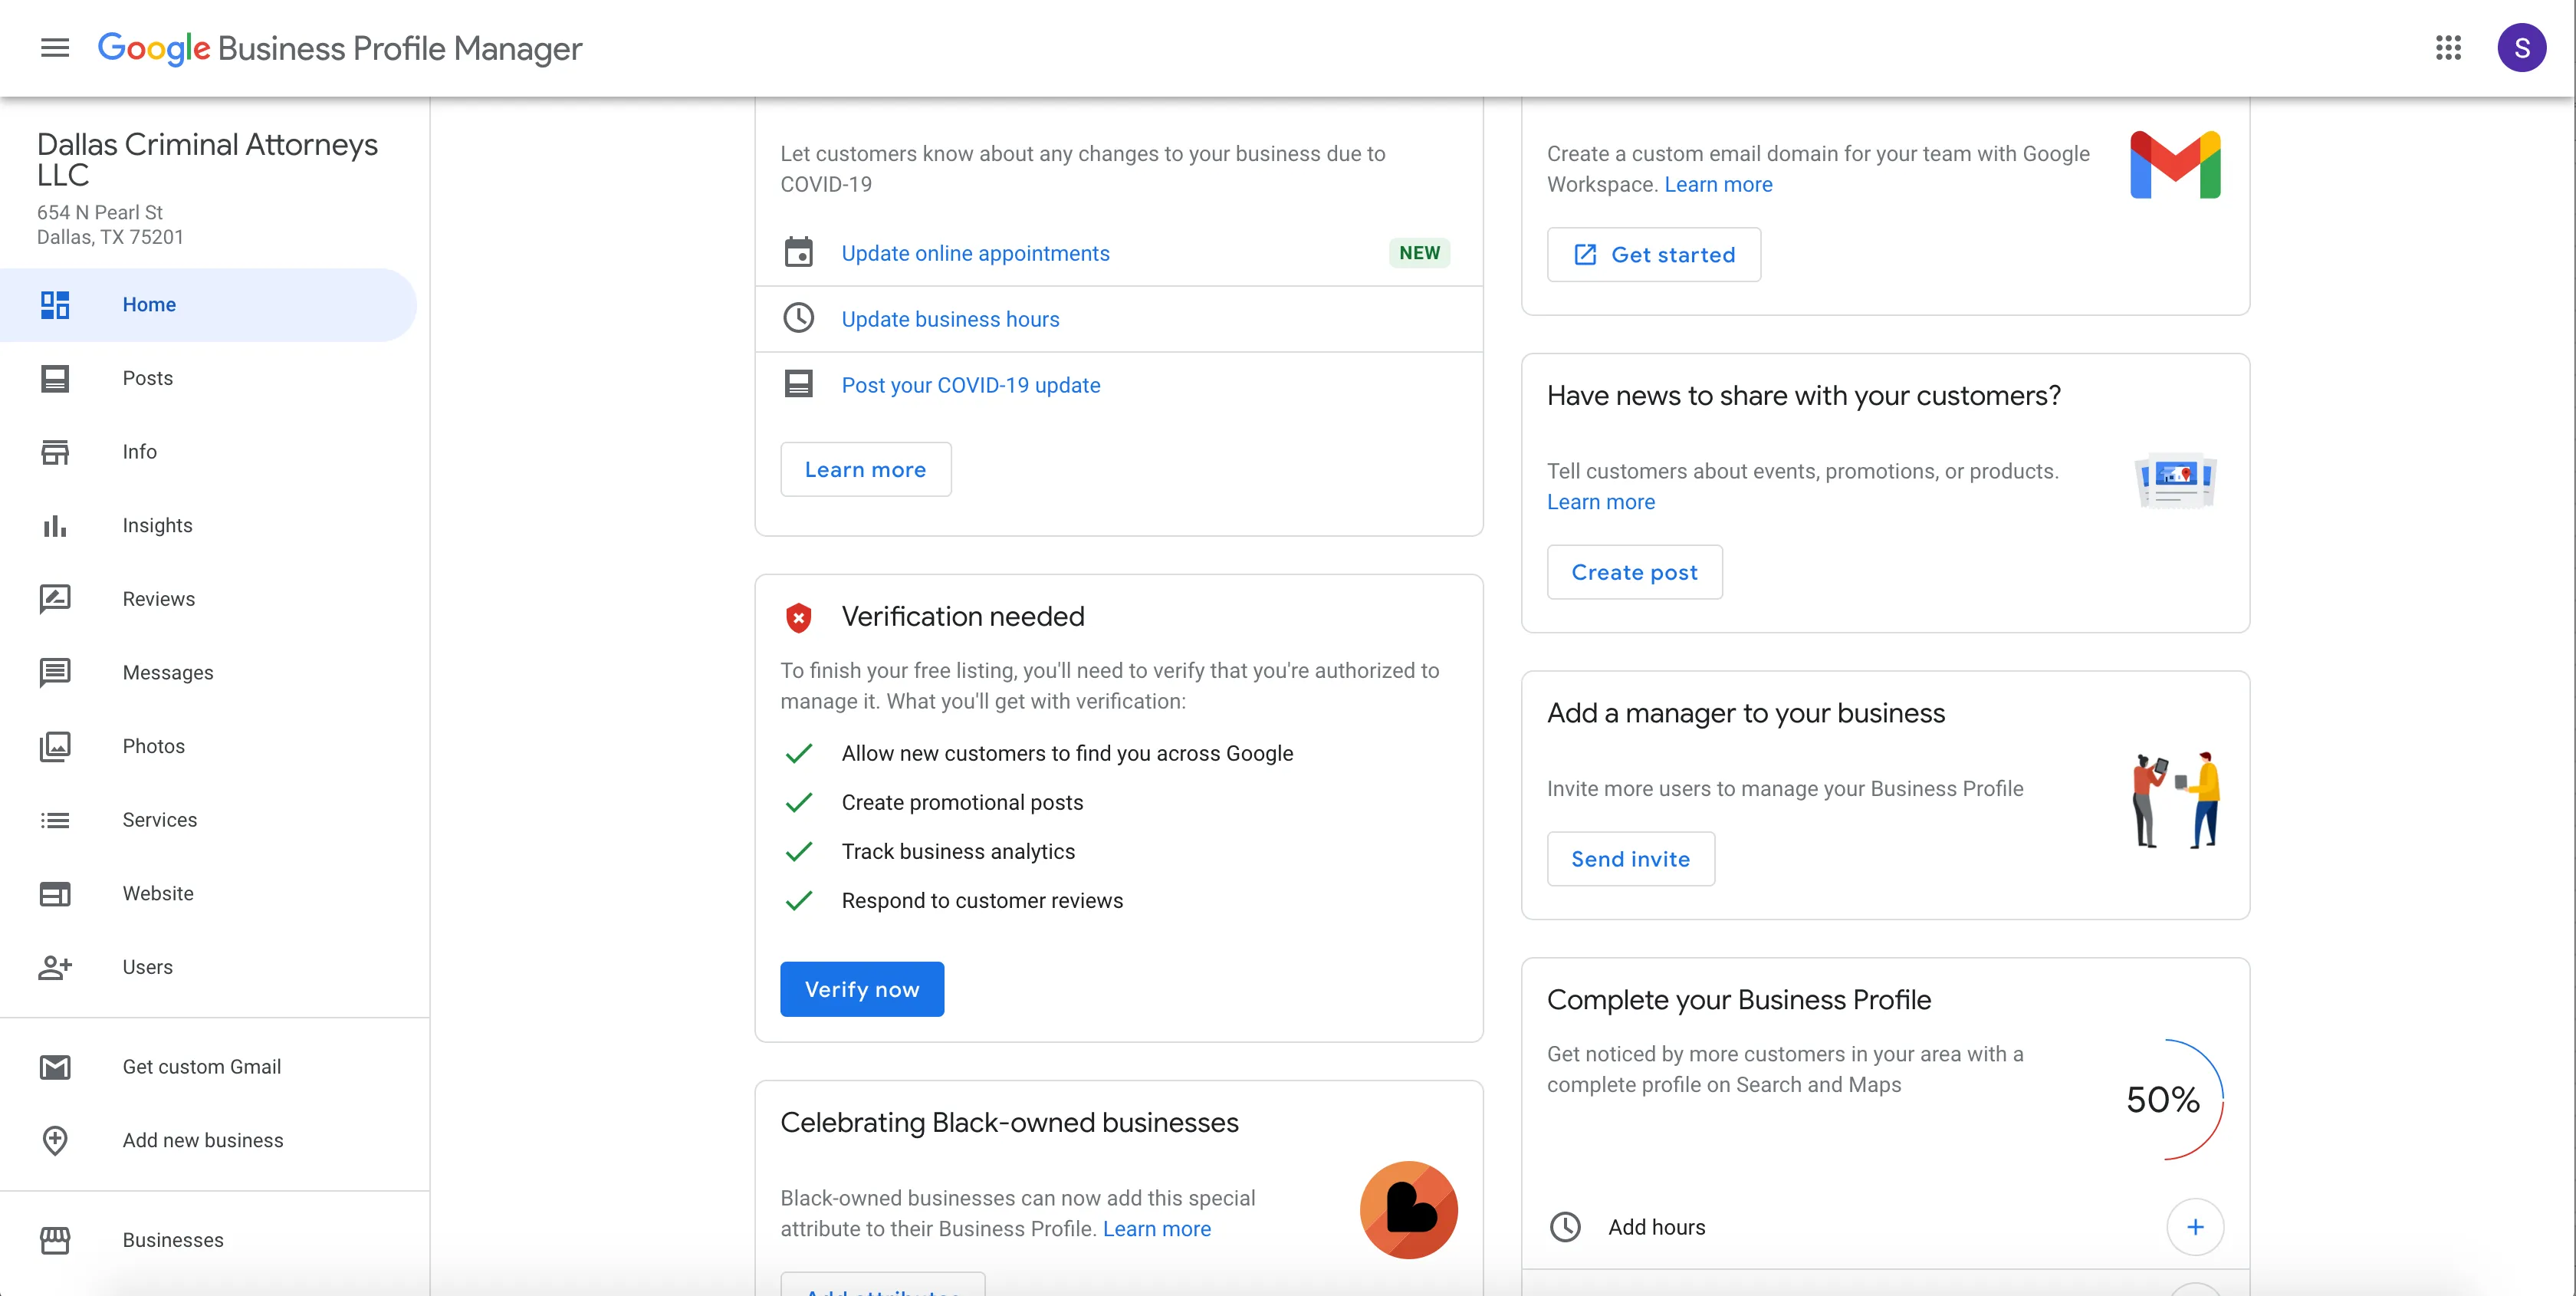Click the purple account avatar
Viewport: 2576px width, 1296px height.
point(2521,47)
